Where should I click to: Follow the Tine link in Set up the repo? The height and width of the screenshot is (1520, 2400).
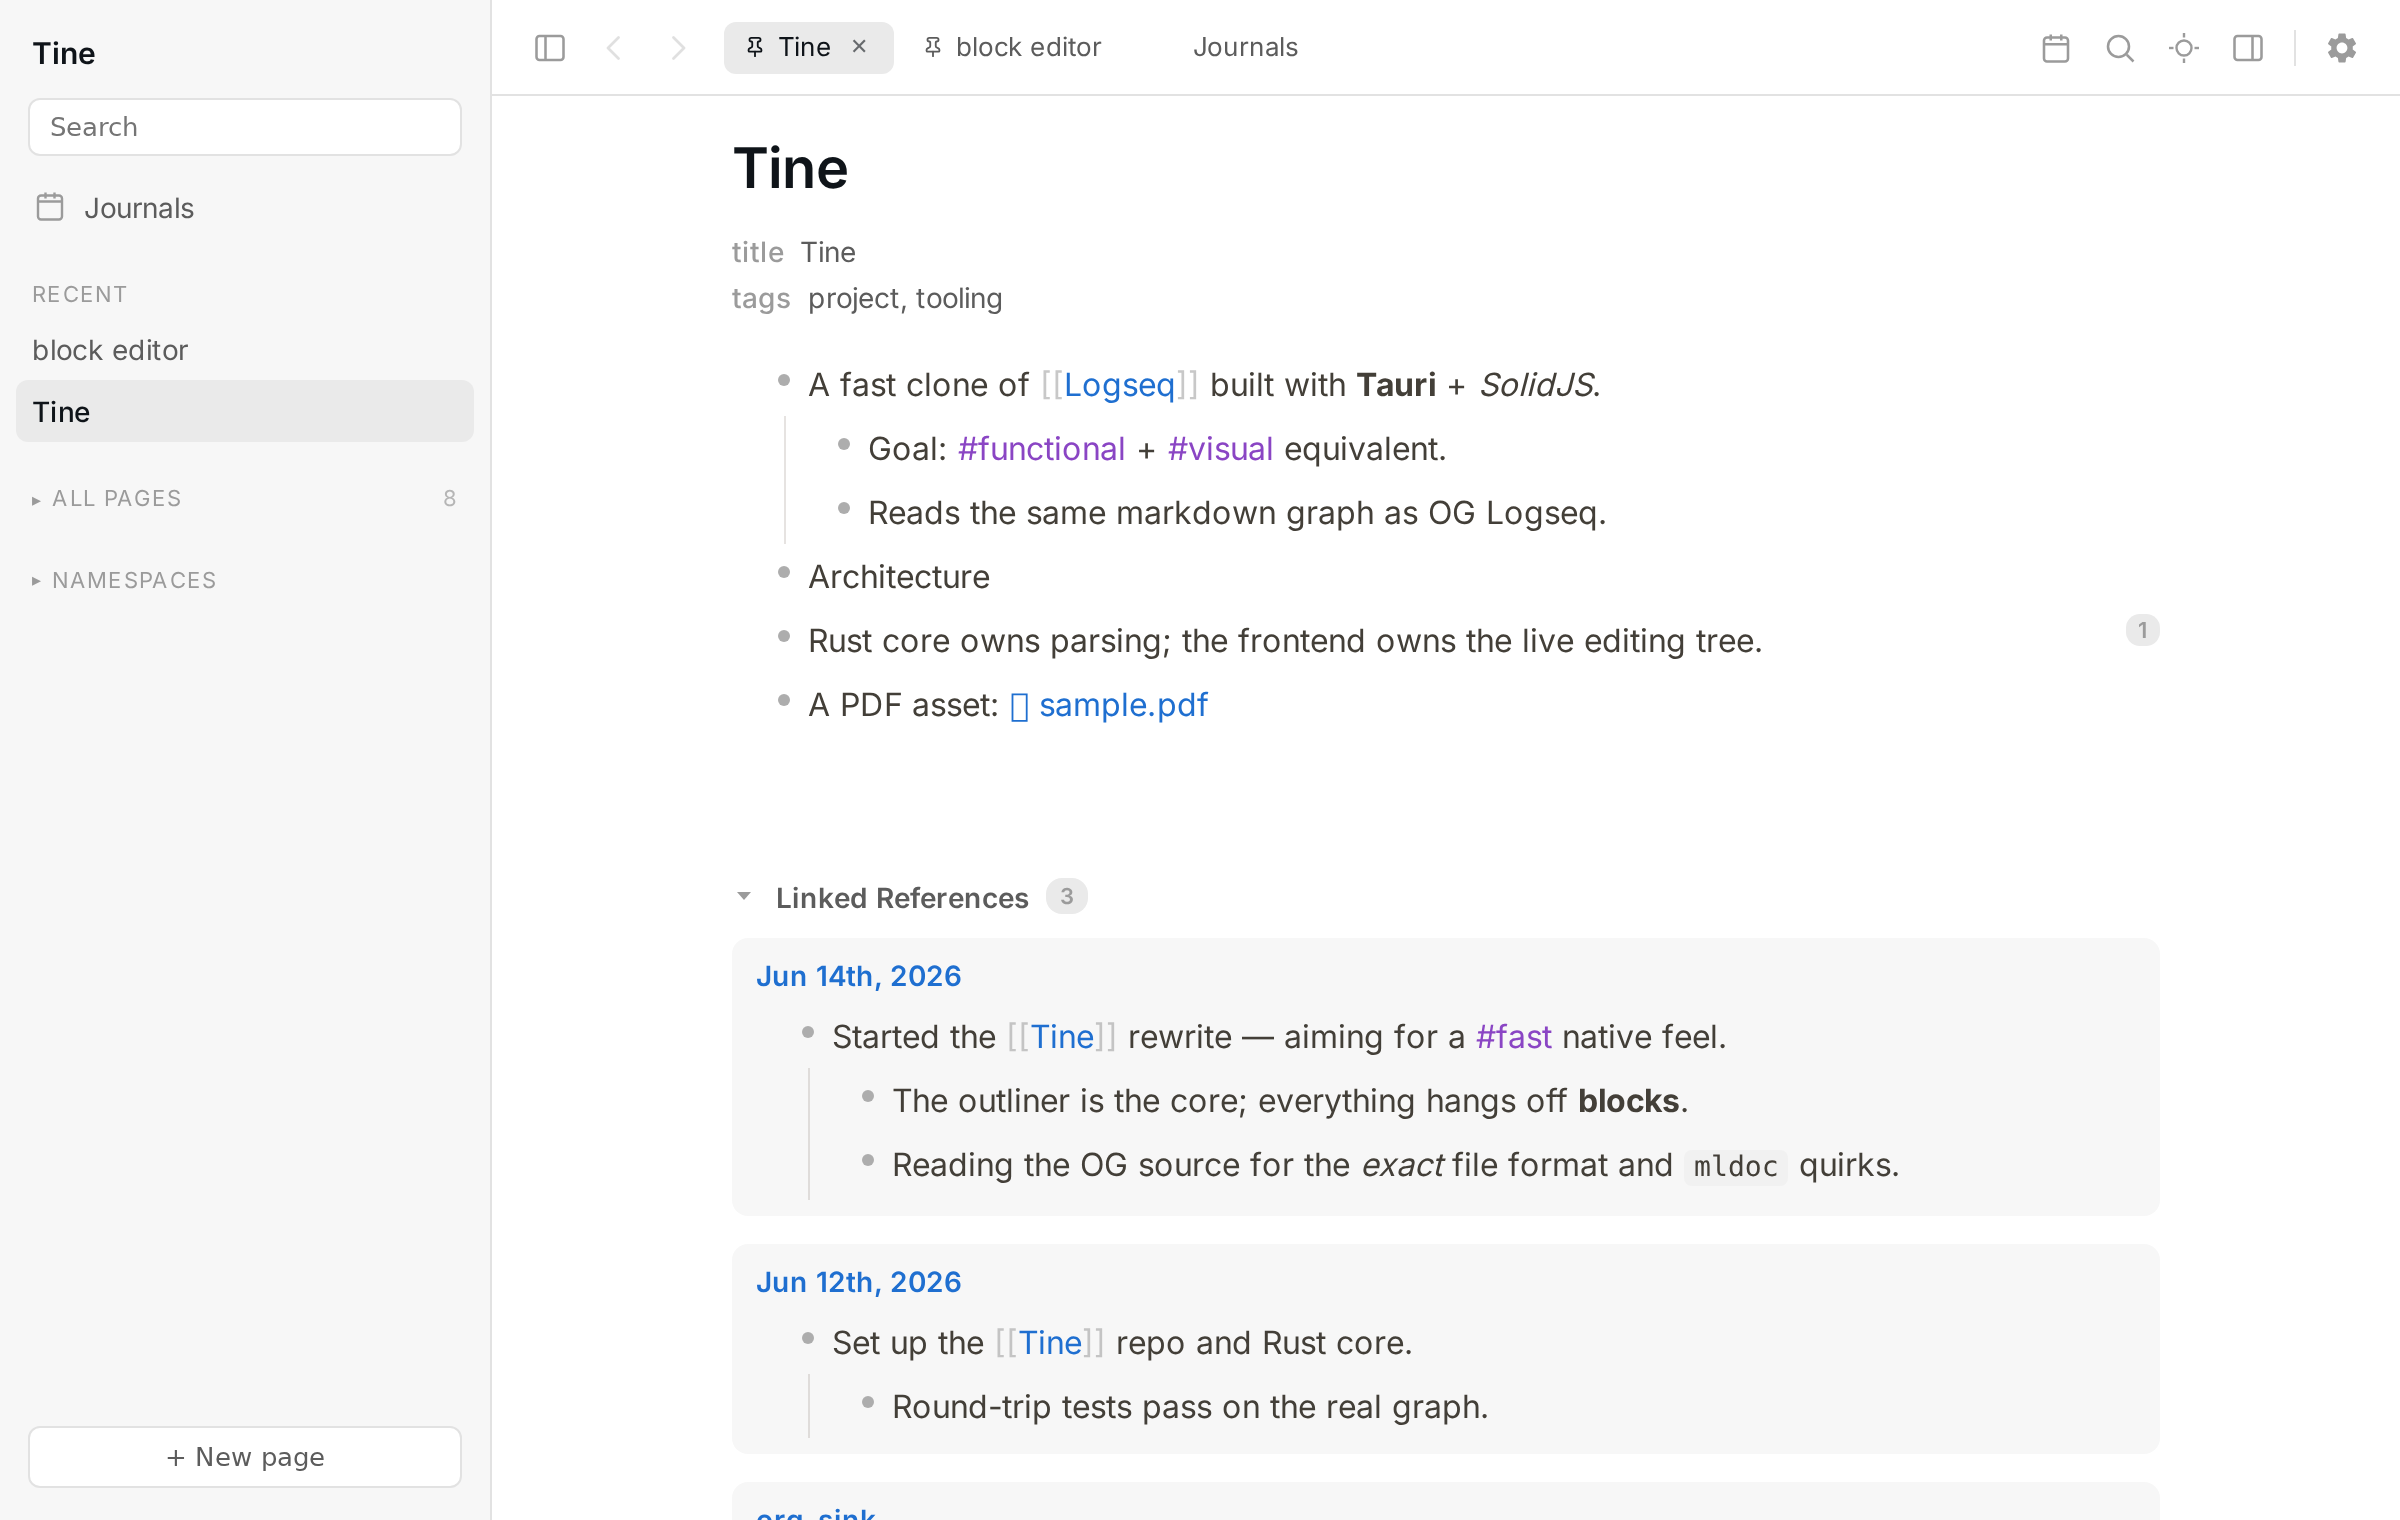[x=1050, y=1343]
